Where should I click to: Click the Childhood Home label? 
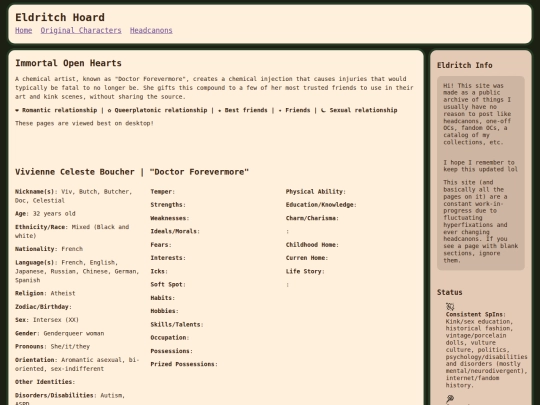[x=312, y=245]
